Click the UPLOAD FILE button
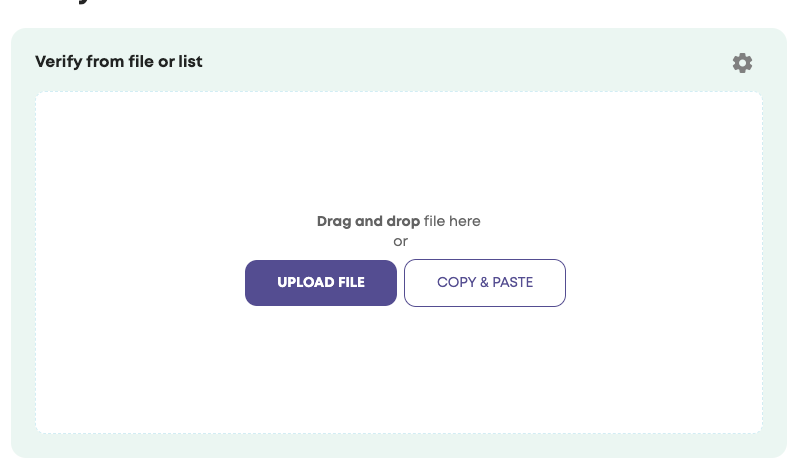The image size is (796, 476). [321, 283]
